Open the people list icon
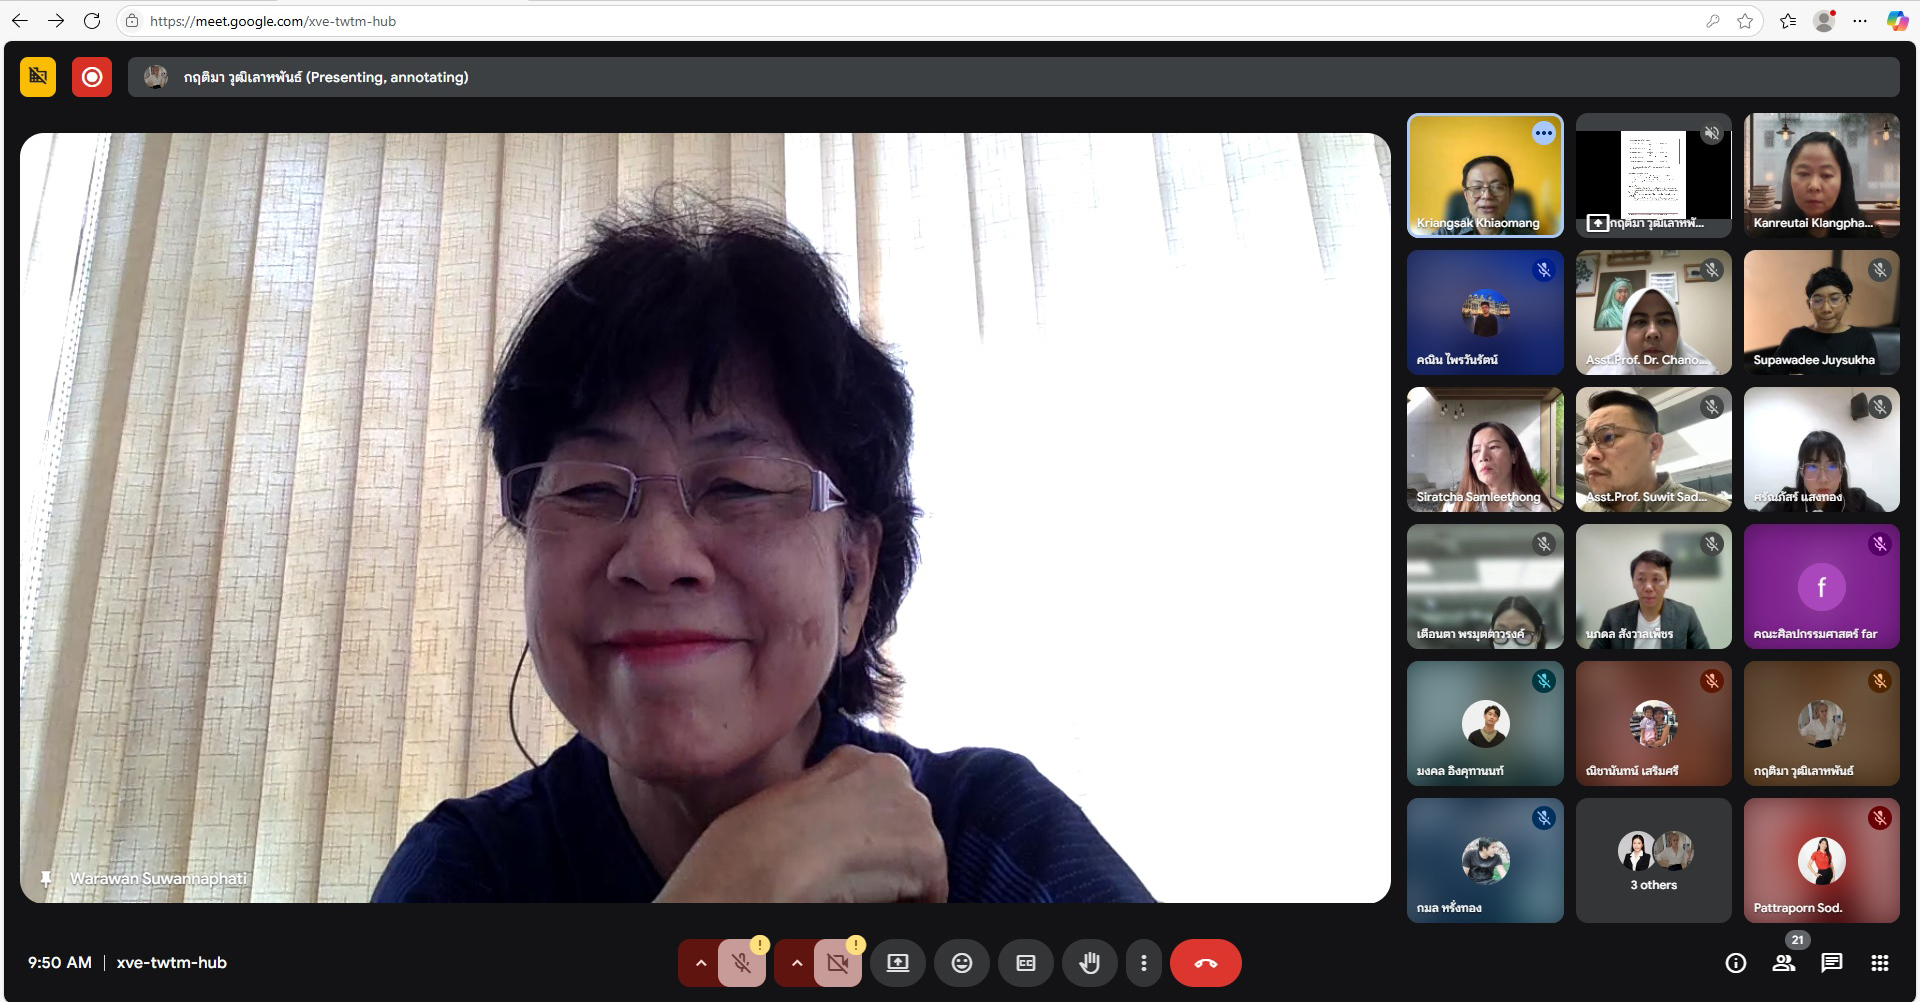Screen dimensions: 1920x1002 pyautogui.click(x=1783, y=963)
